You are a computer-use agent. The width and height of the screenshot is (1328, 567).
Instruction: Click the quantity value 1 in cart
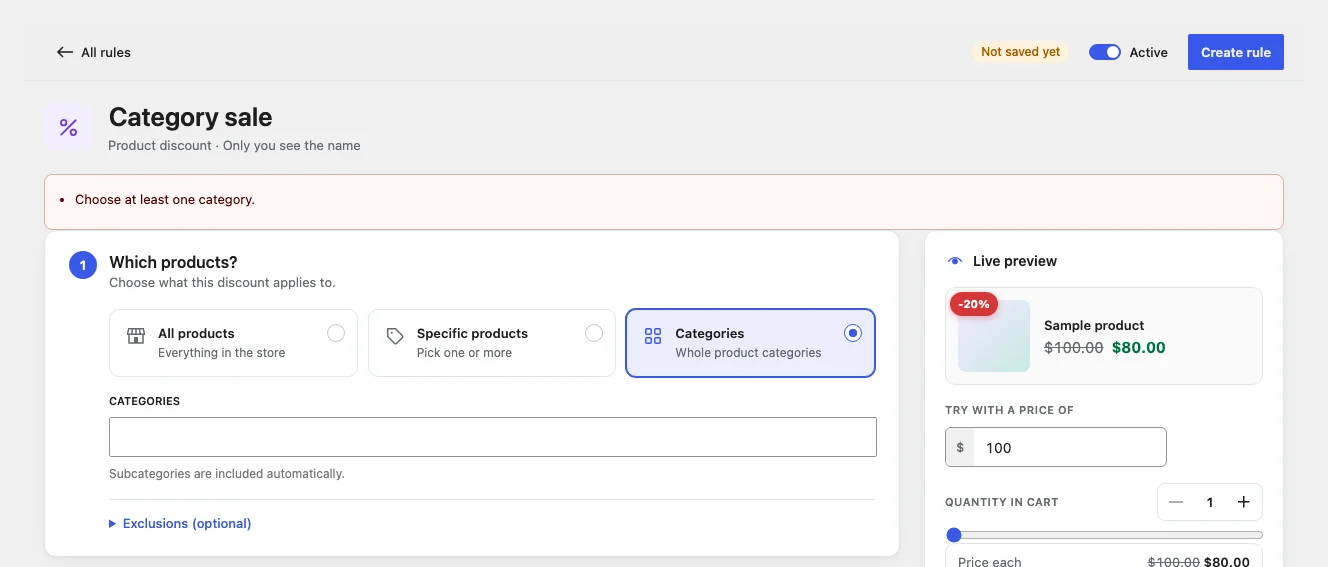[x=1210, y=502]
